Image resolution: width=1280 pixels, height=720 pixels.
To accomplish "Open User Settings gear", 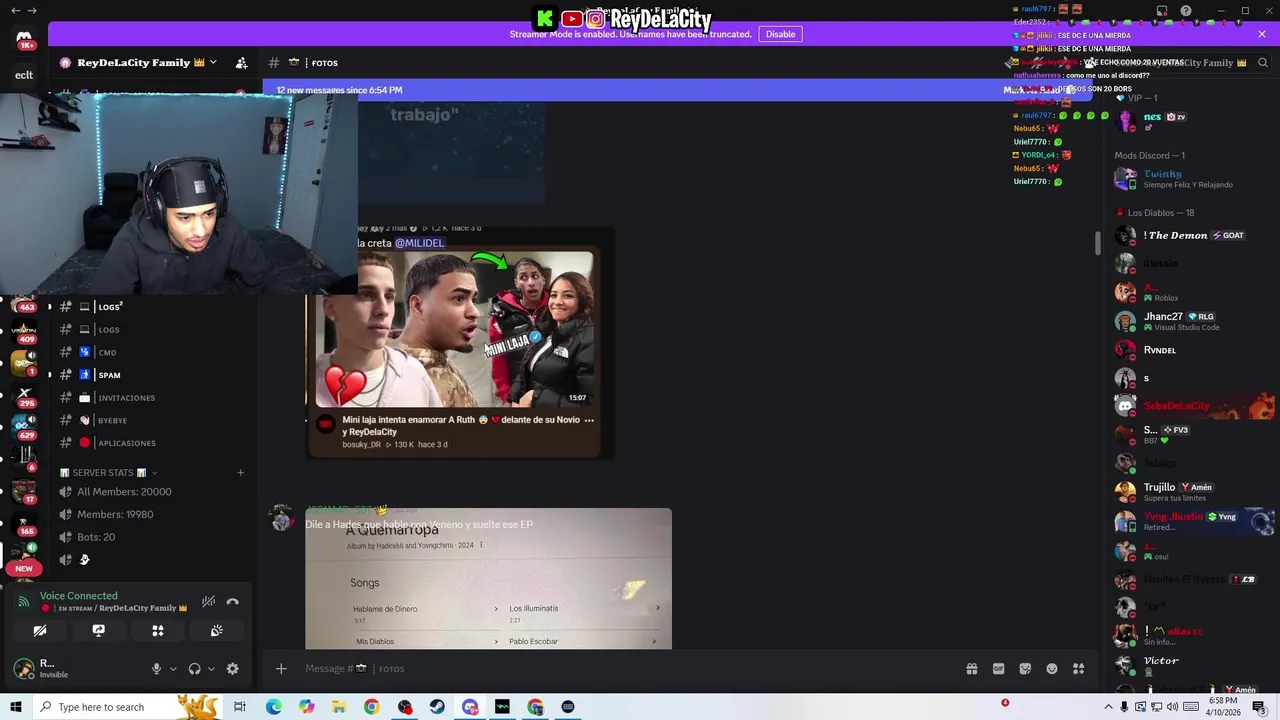I will point(232,669).
